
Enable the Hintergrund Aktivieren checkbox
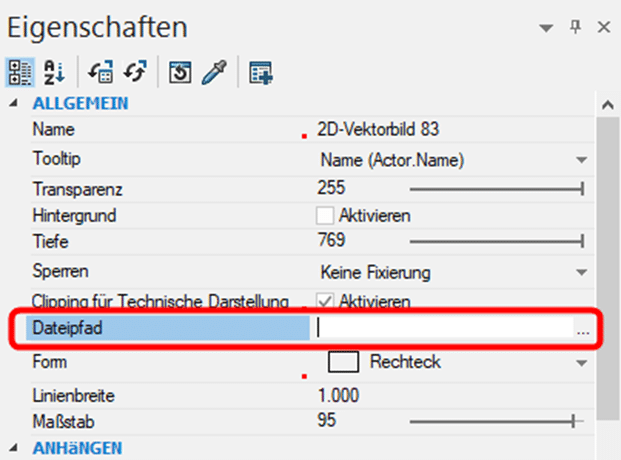click(x=325, y=216)
